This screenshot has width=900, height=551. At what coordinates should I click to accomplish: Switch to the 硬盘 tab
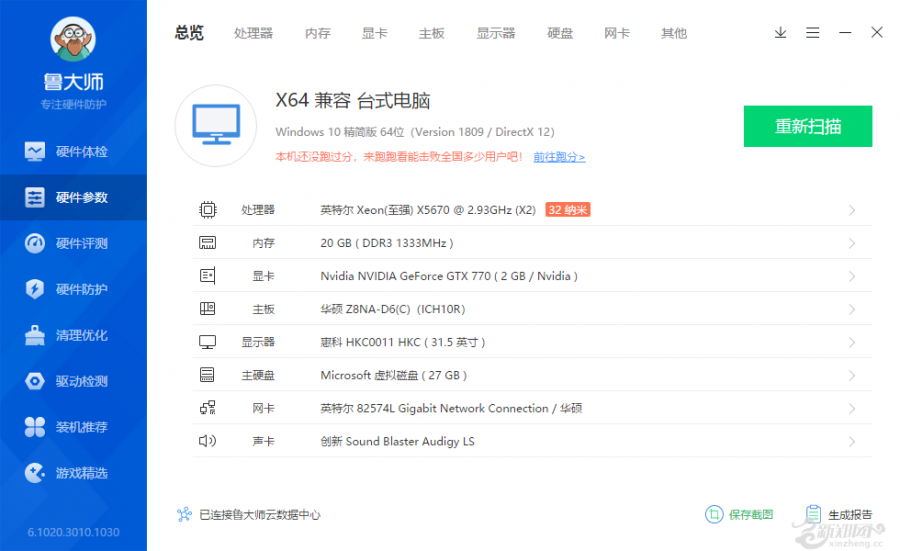pos(560,33)
